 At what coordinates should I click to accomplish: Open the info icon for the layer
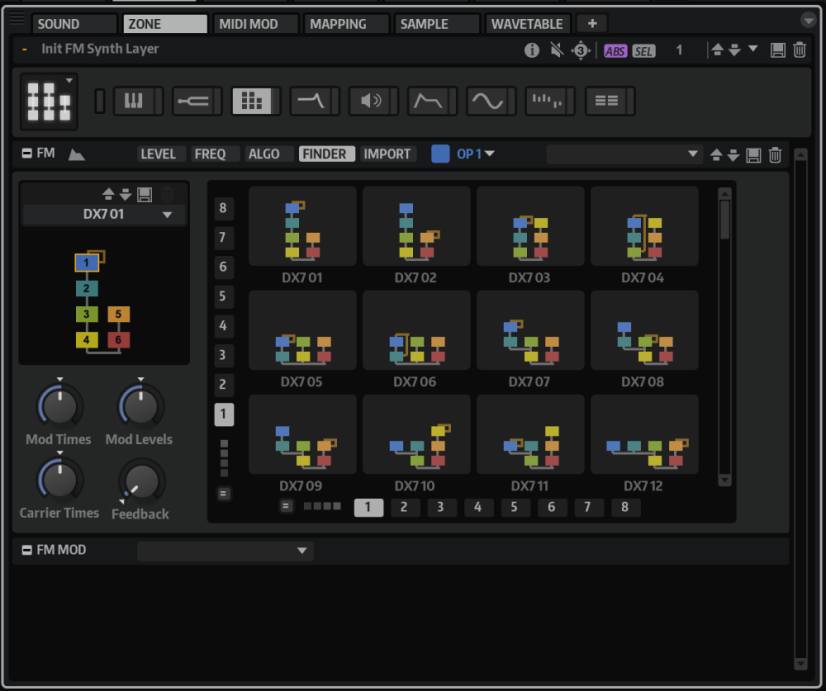click(532, 50)
